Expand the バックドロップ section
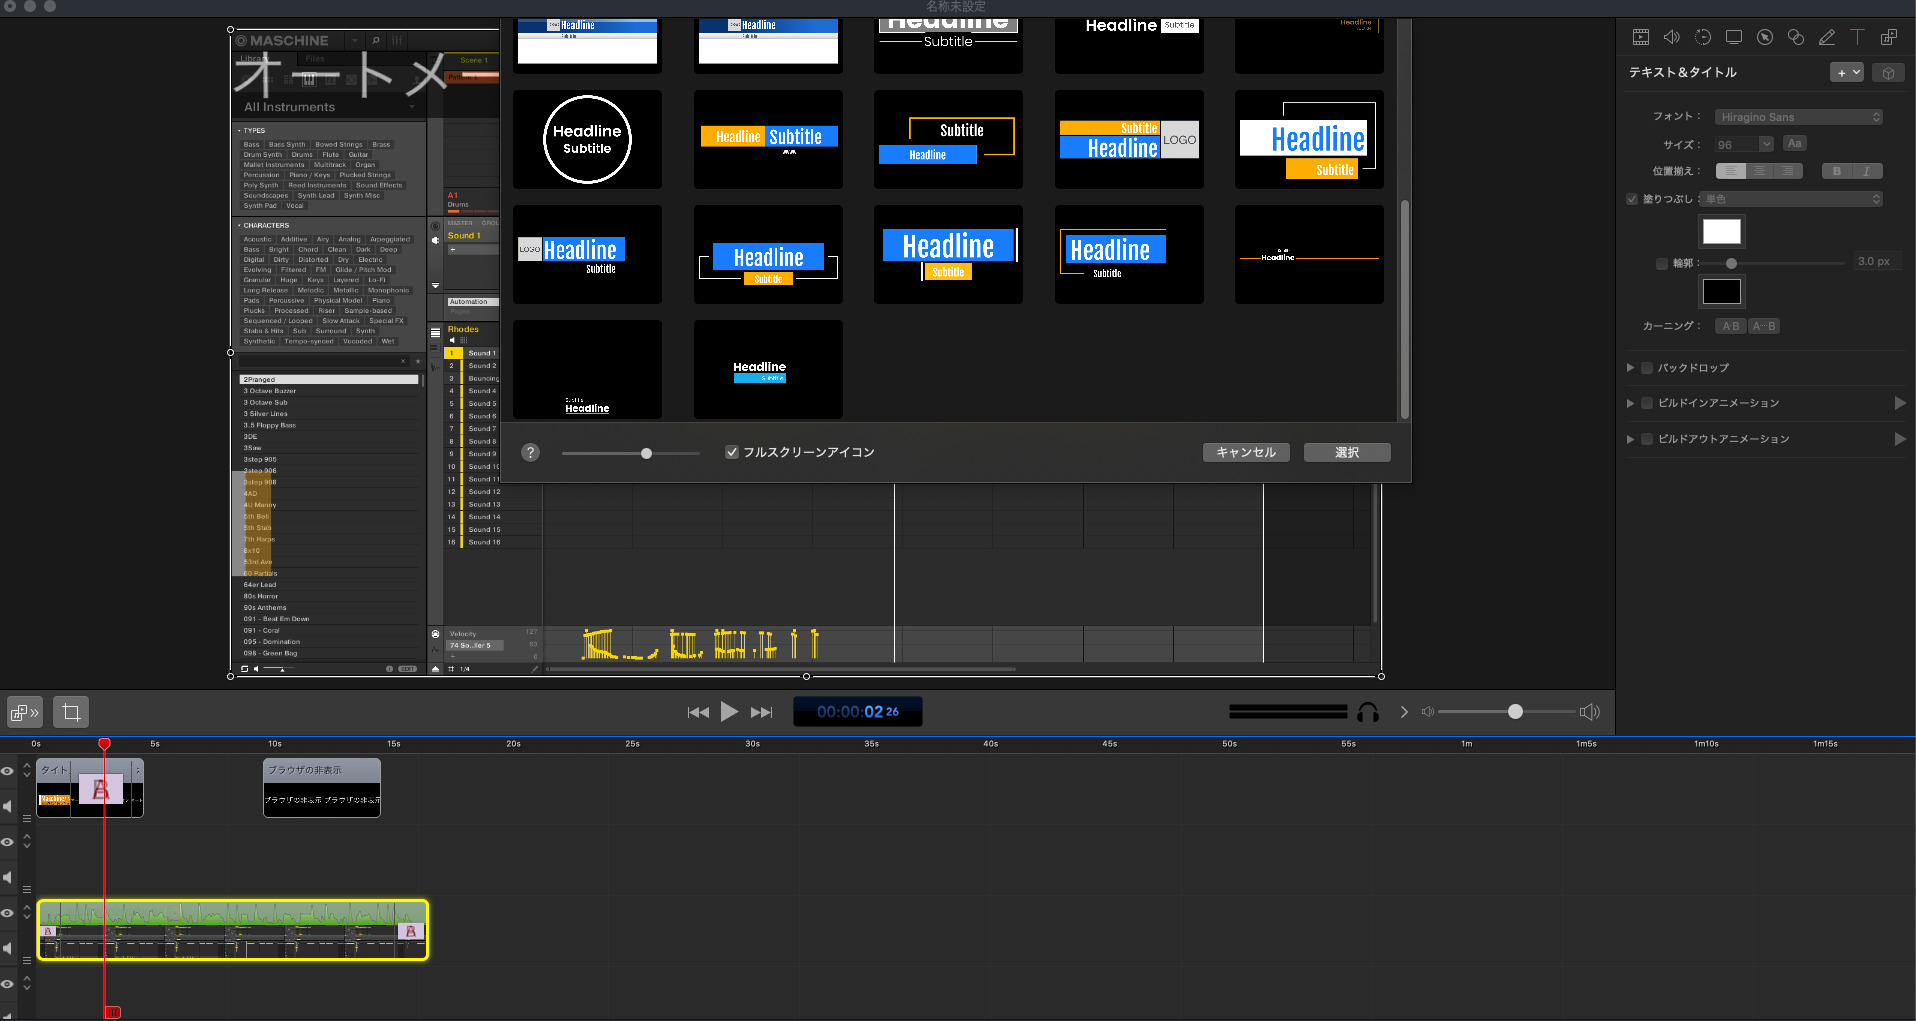 [x=1631, y=368]
